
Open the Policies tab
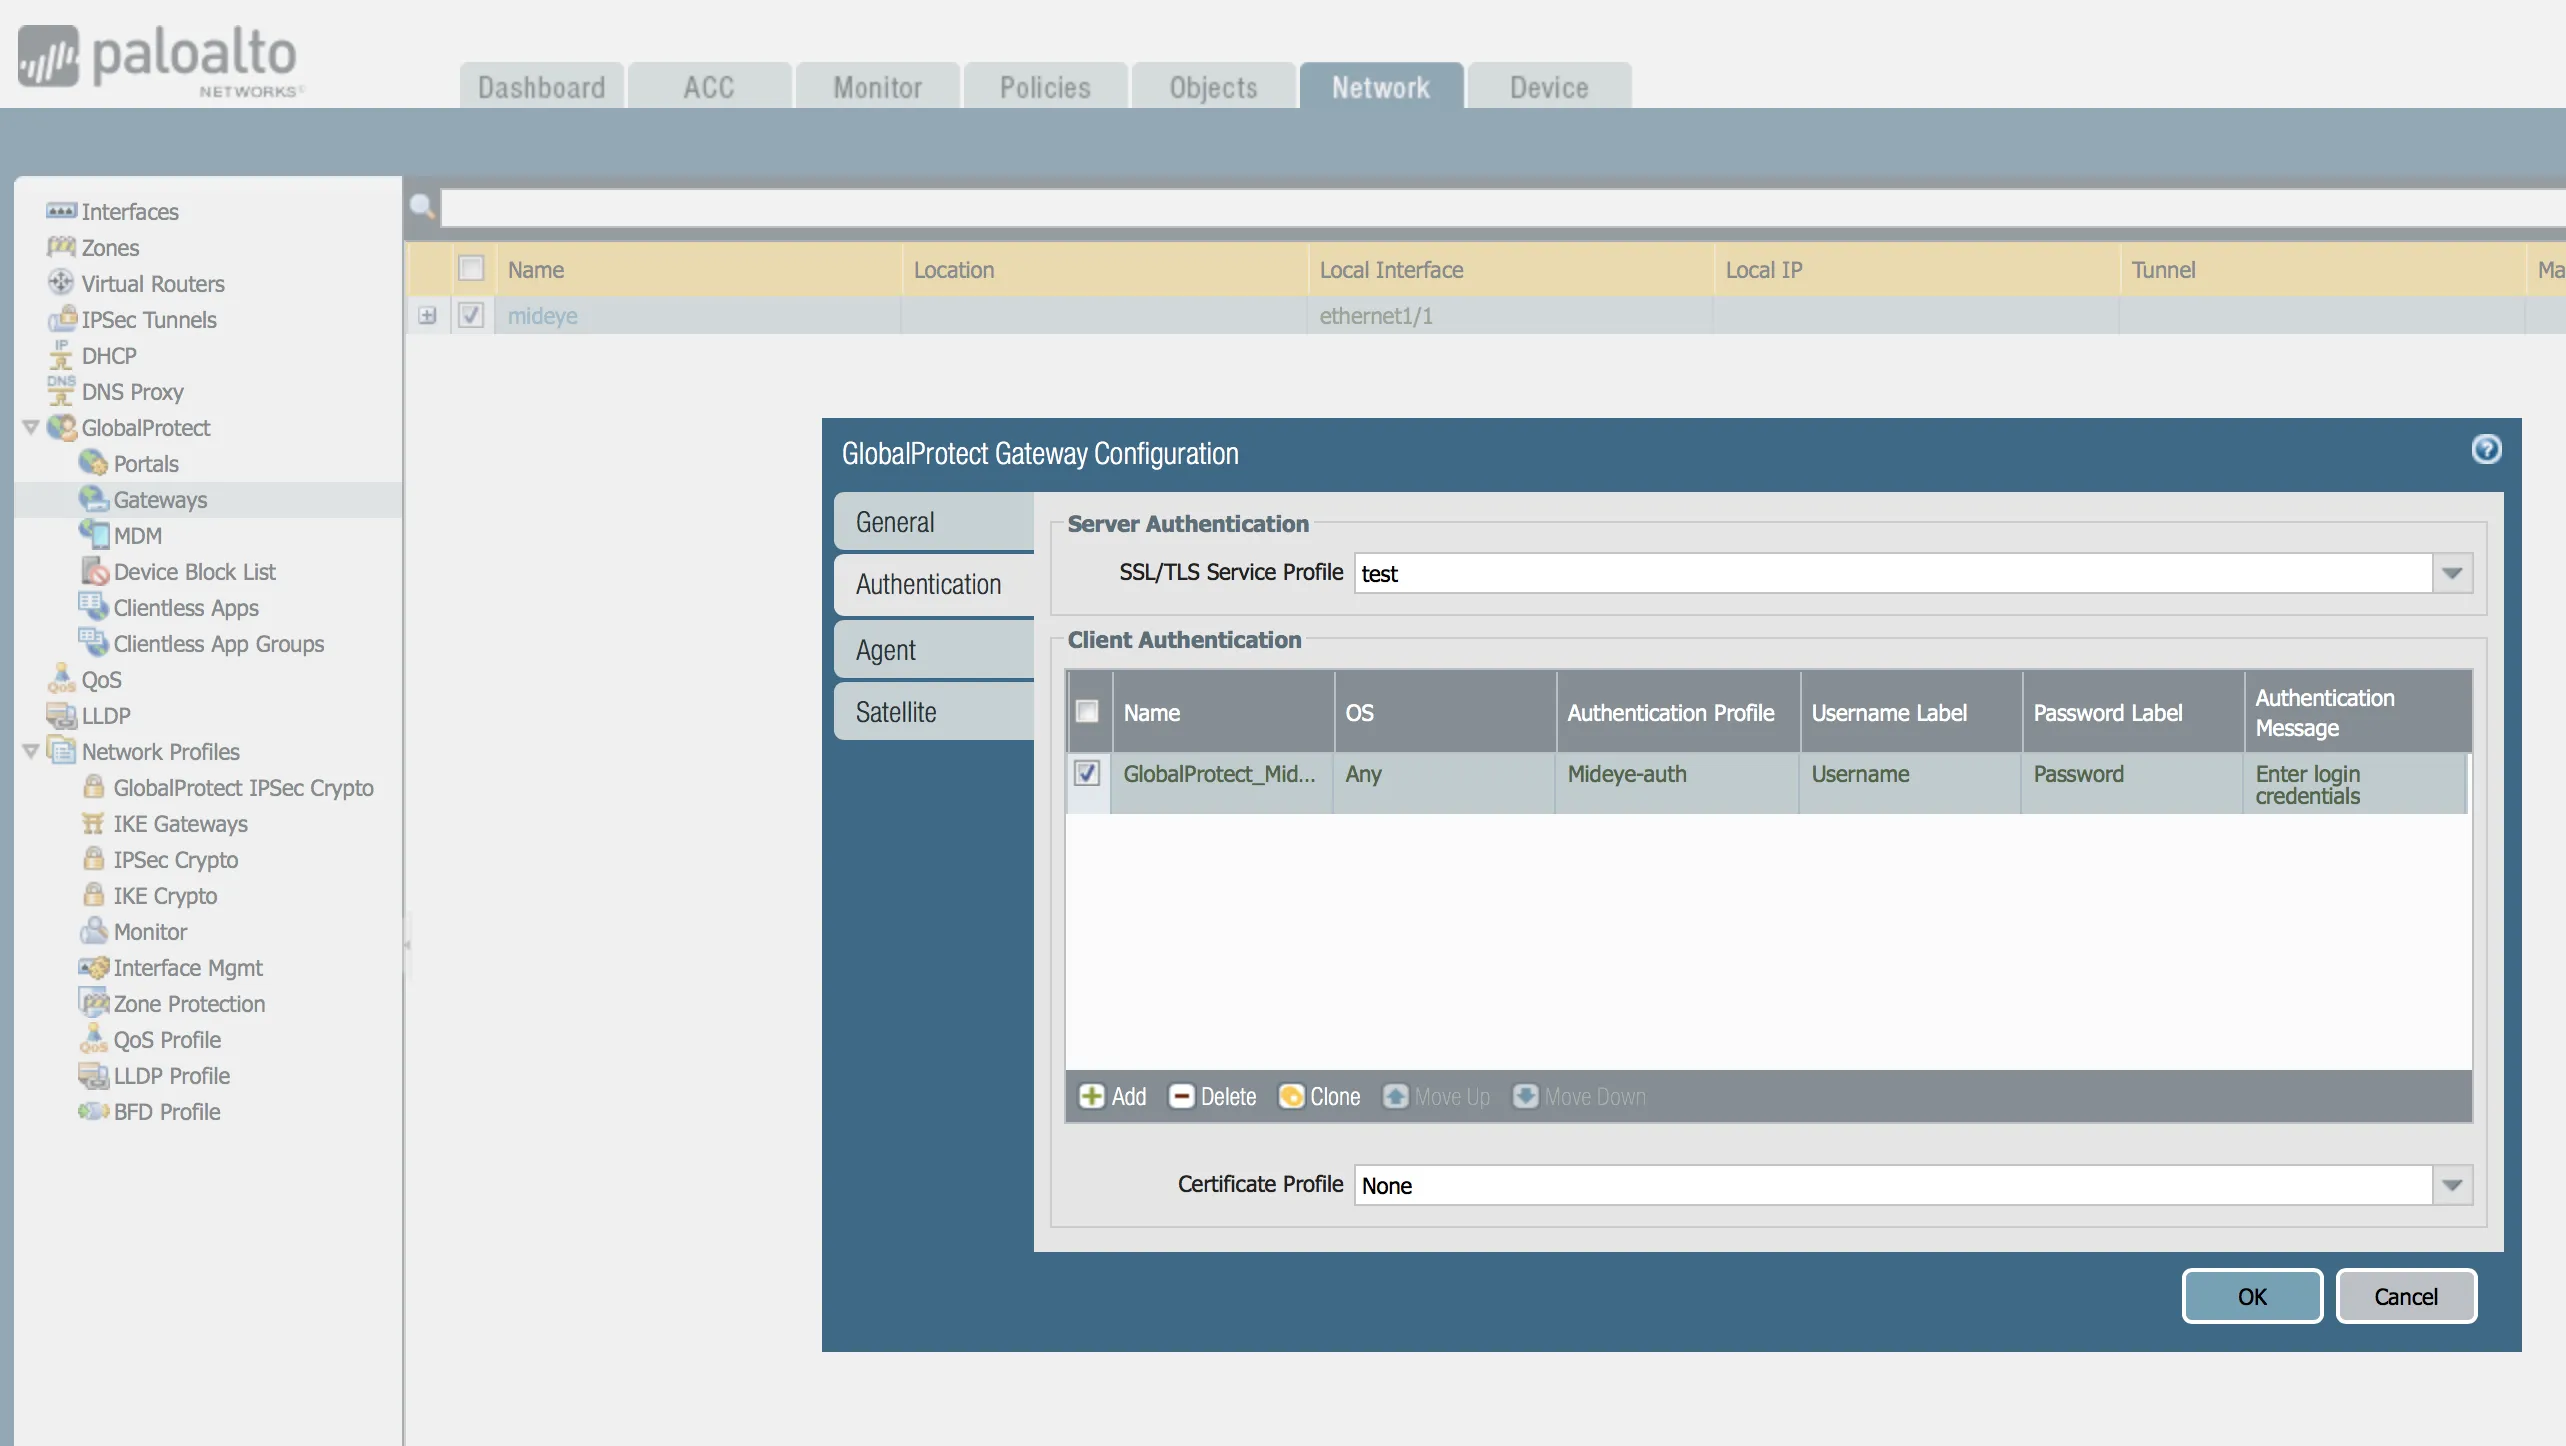click(1044, 86)
